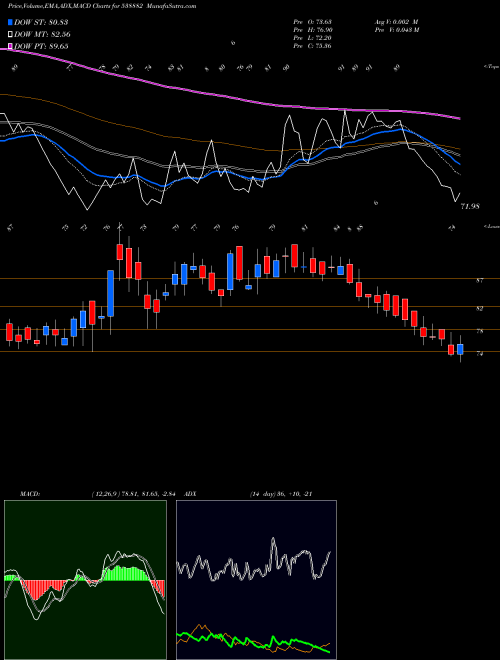Click the white DOW MT legend swatch
The image size is (500, 660).
pos(11,35)
